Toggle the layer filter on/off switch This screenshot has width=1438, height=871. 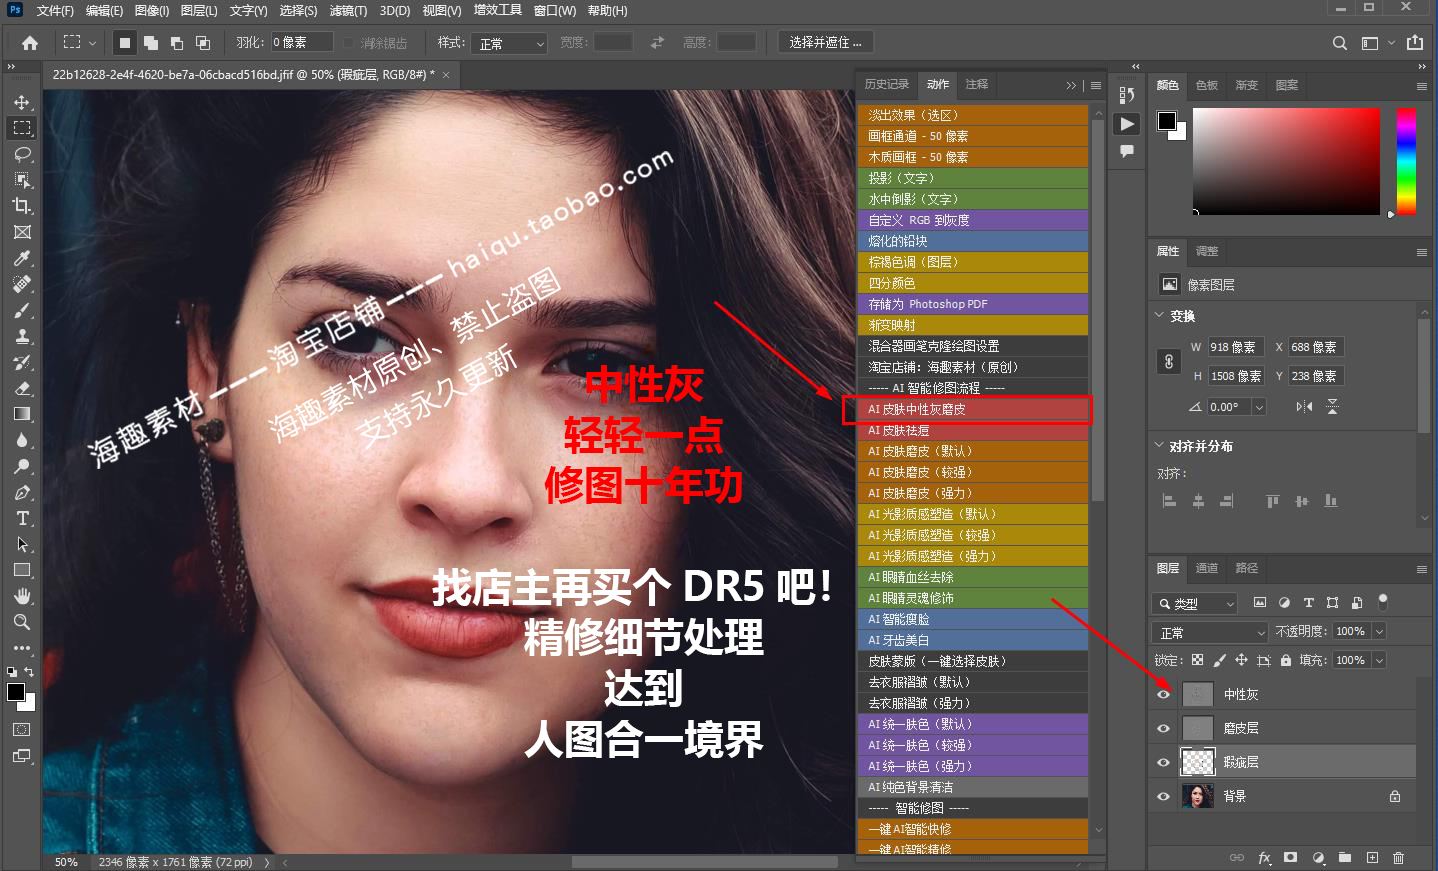point(1383,602)
